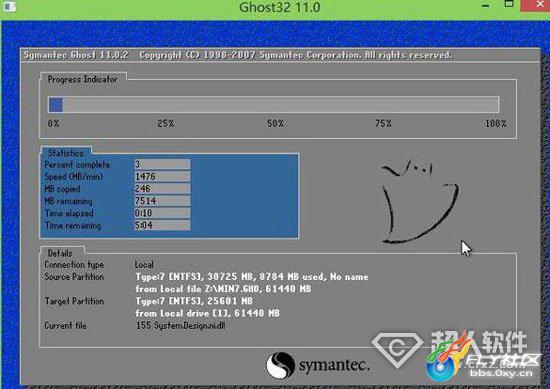Click the Time remaining value field
Screen dimensions: 550x389
point(162,225)
